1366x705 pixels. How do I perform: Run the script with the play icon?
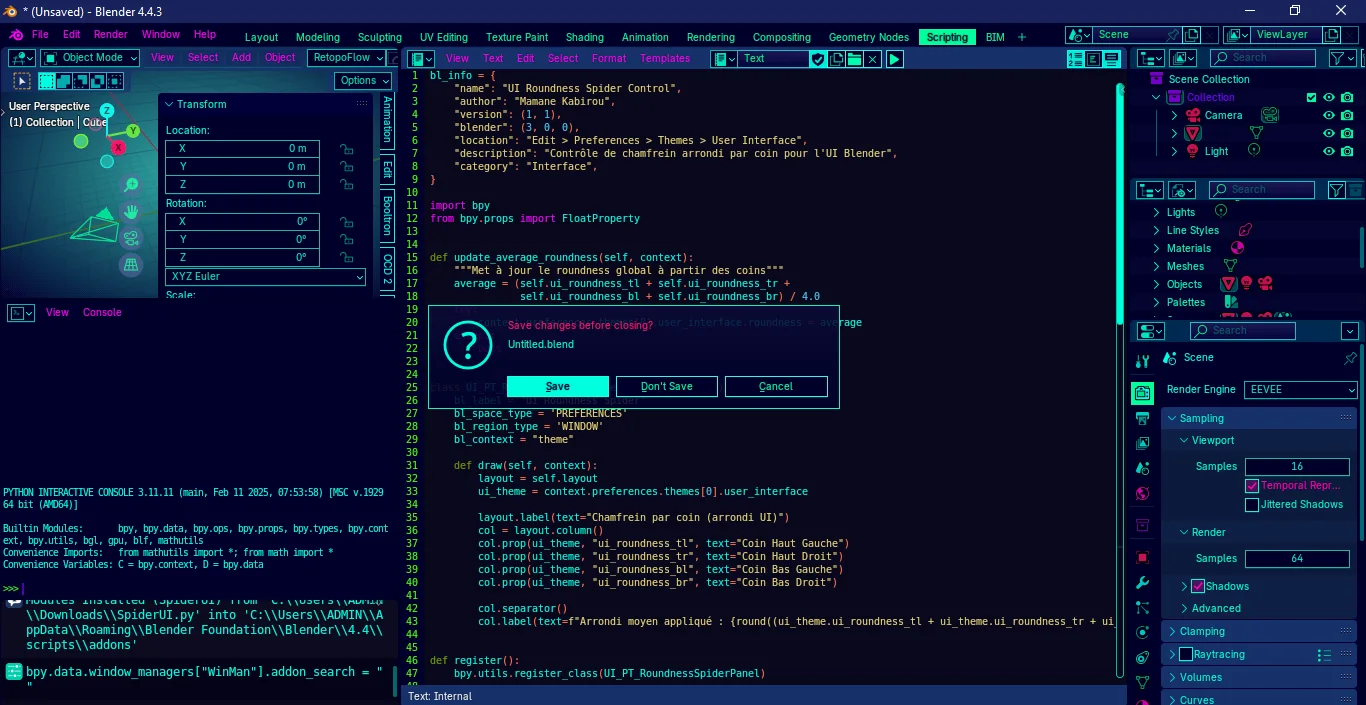coord(895,59)
